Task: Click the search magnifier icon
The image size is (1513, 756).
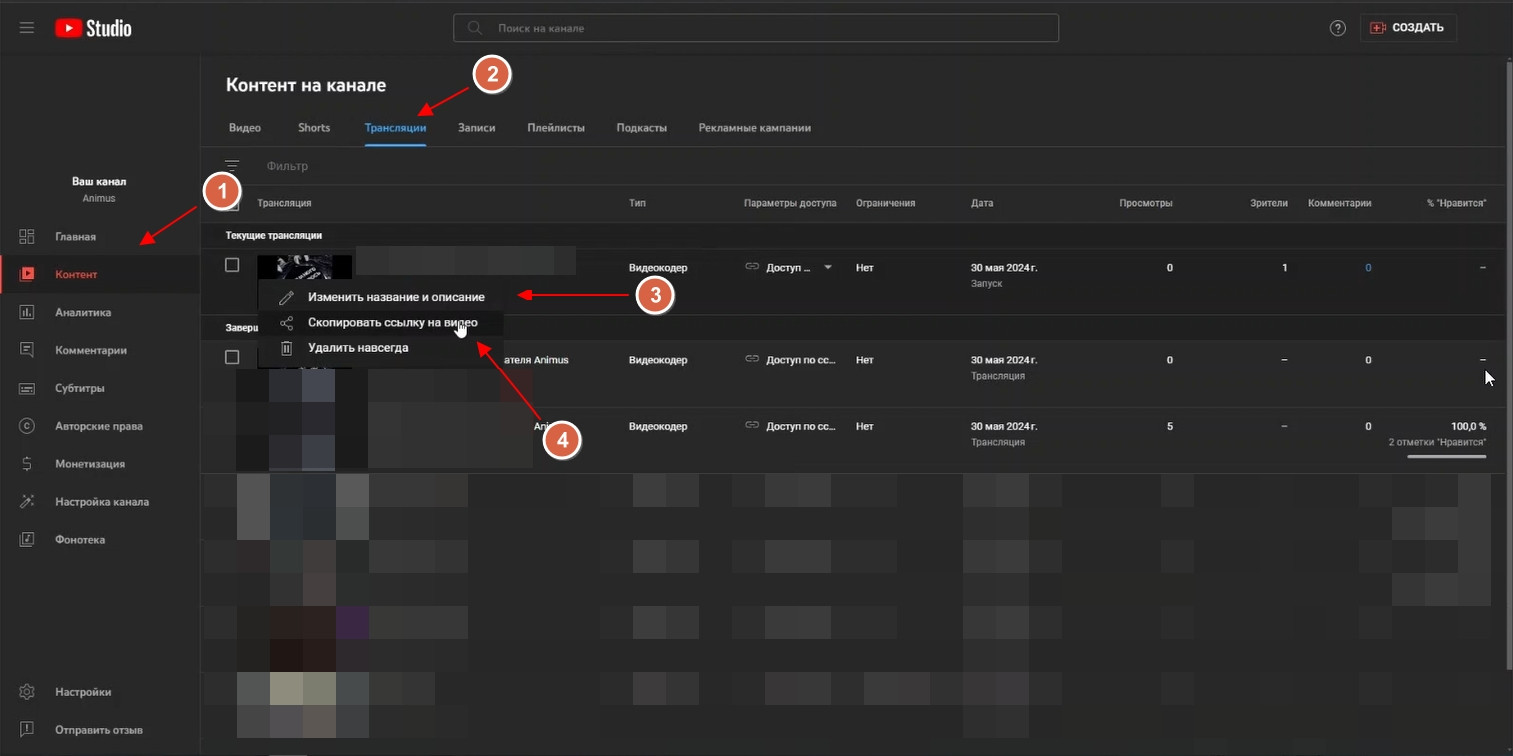Action: (x=474, y=28)
